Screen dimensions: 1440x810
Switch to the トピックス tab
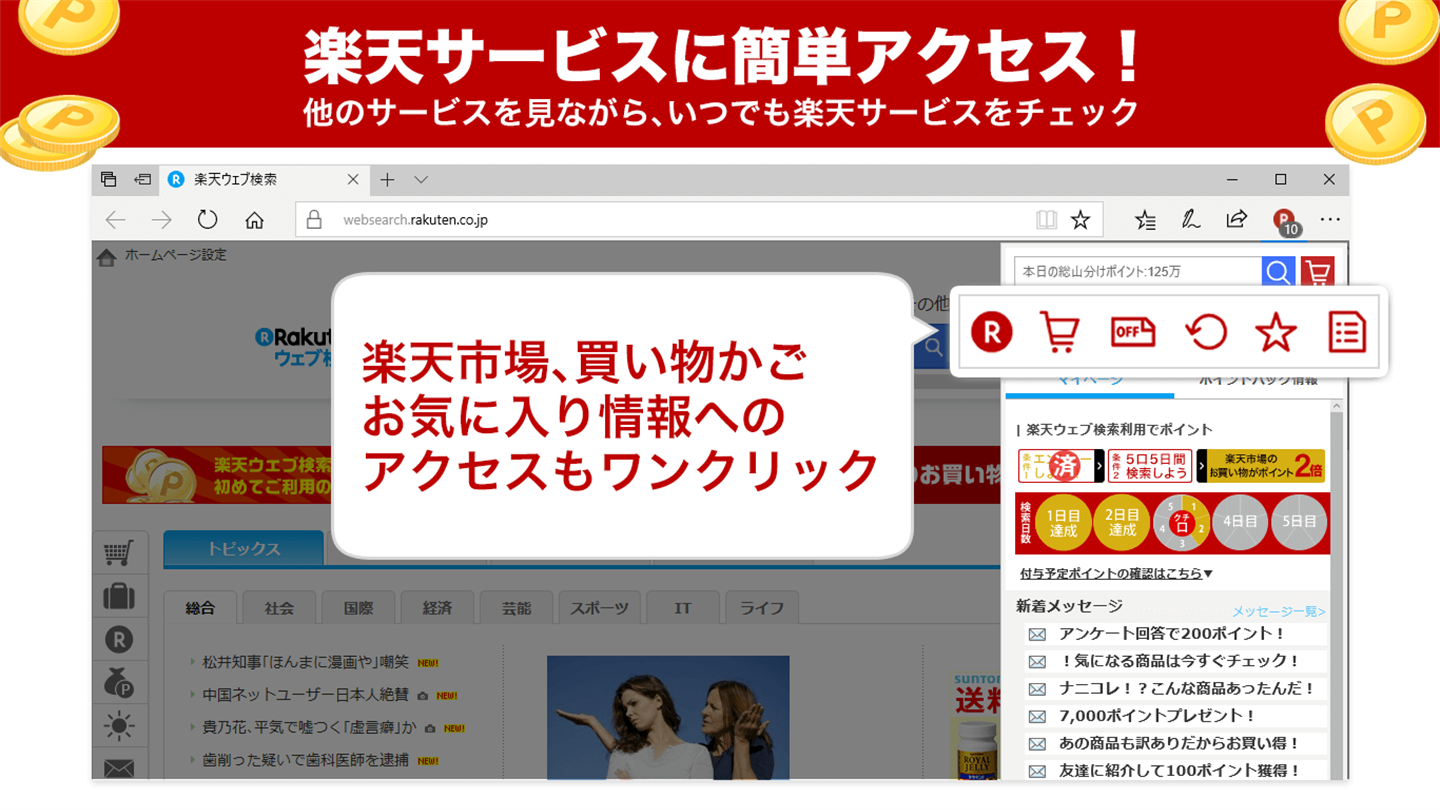(244, 549)
